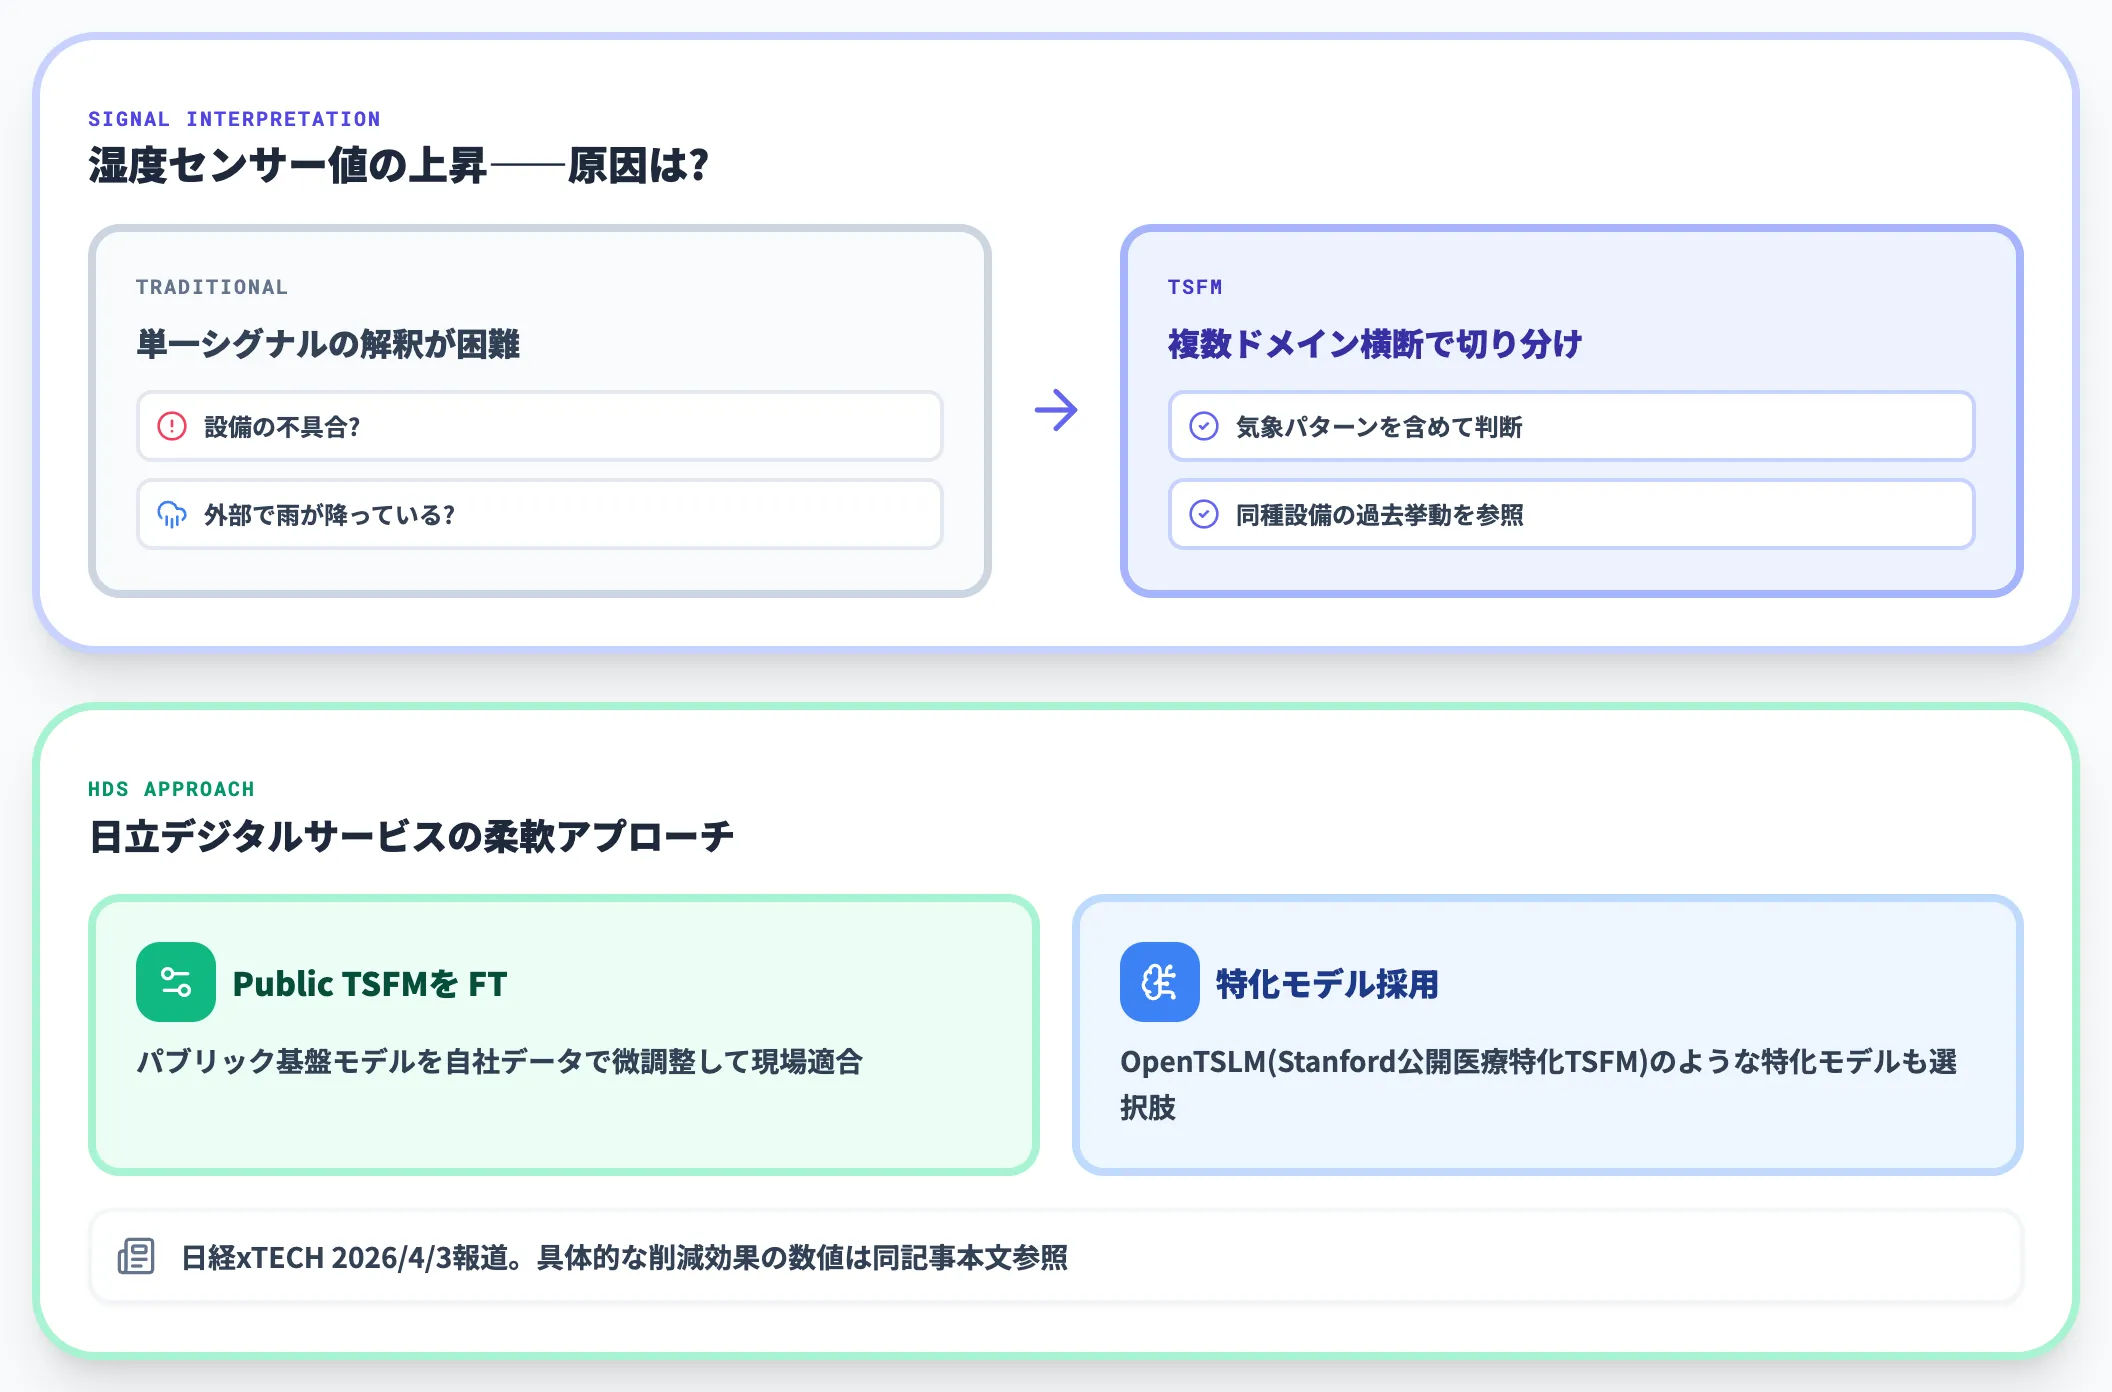Click the OpenTSLM(Stanford公開医療特化TSFM) description text
Image resolution: width=2112 pixels, height=1392 pixels.
pos(1539,1084)
